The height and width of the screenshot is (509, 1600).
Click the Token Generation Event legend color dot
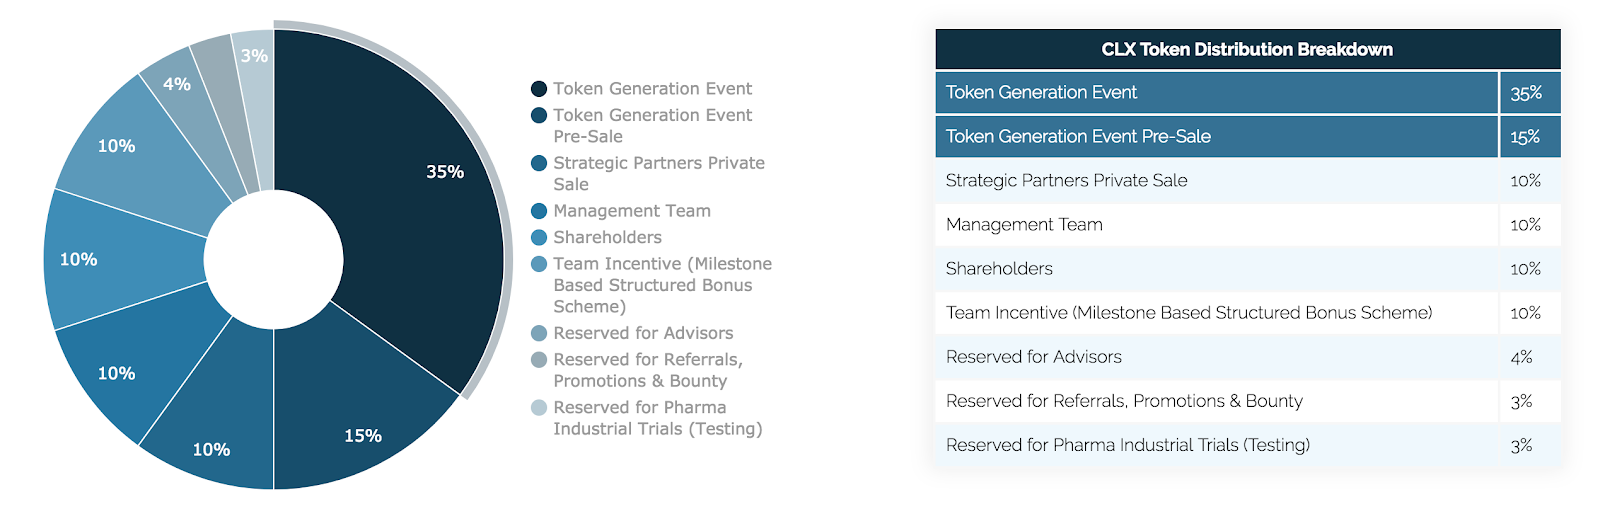point(539,89)
